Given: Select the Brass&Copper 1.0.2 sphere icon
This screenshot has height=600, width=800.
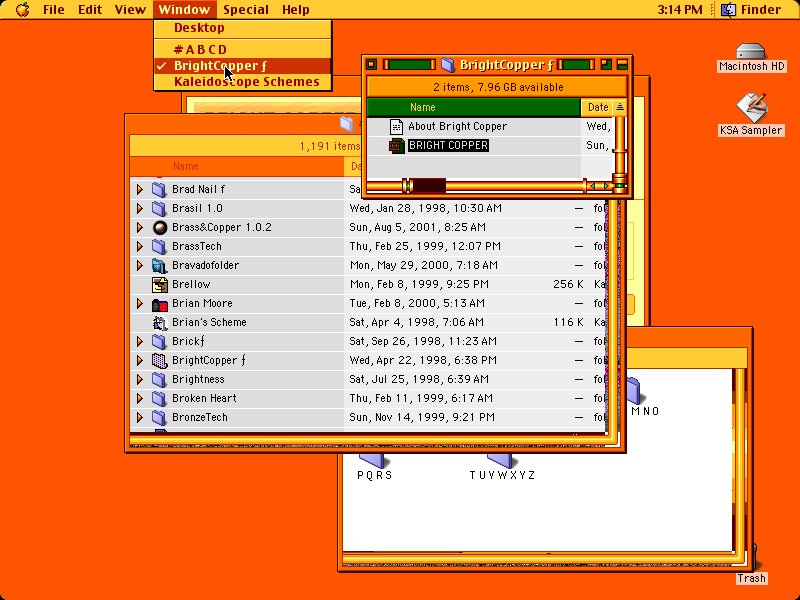Looking at the screenshot, I should pyautogui.click(x=160, y=228).
